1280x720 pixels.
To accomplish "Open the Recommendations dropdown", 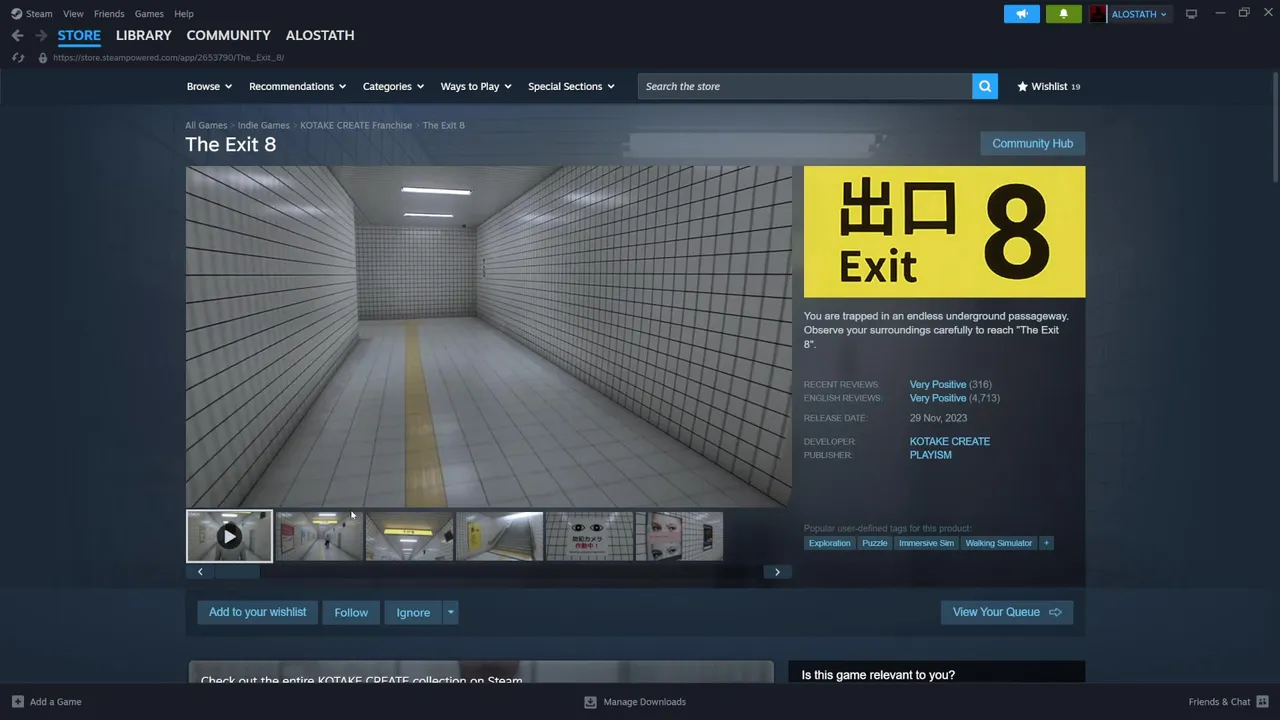I will (x=297, y=86).
